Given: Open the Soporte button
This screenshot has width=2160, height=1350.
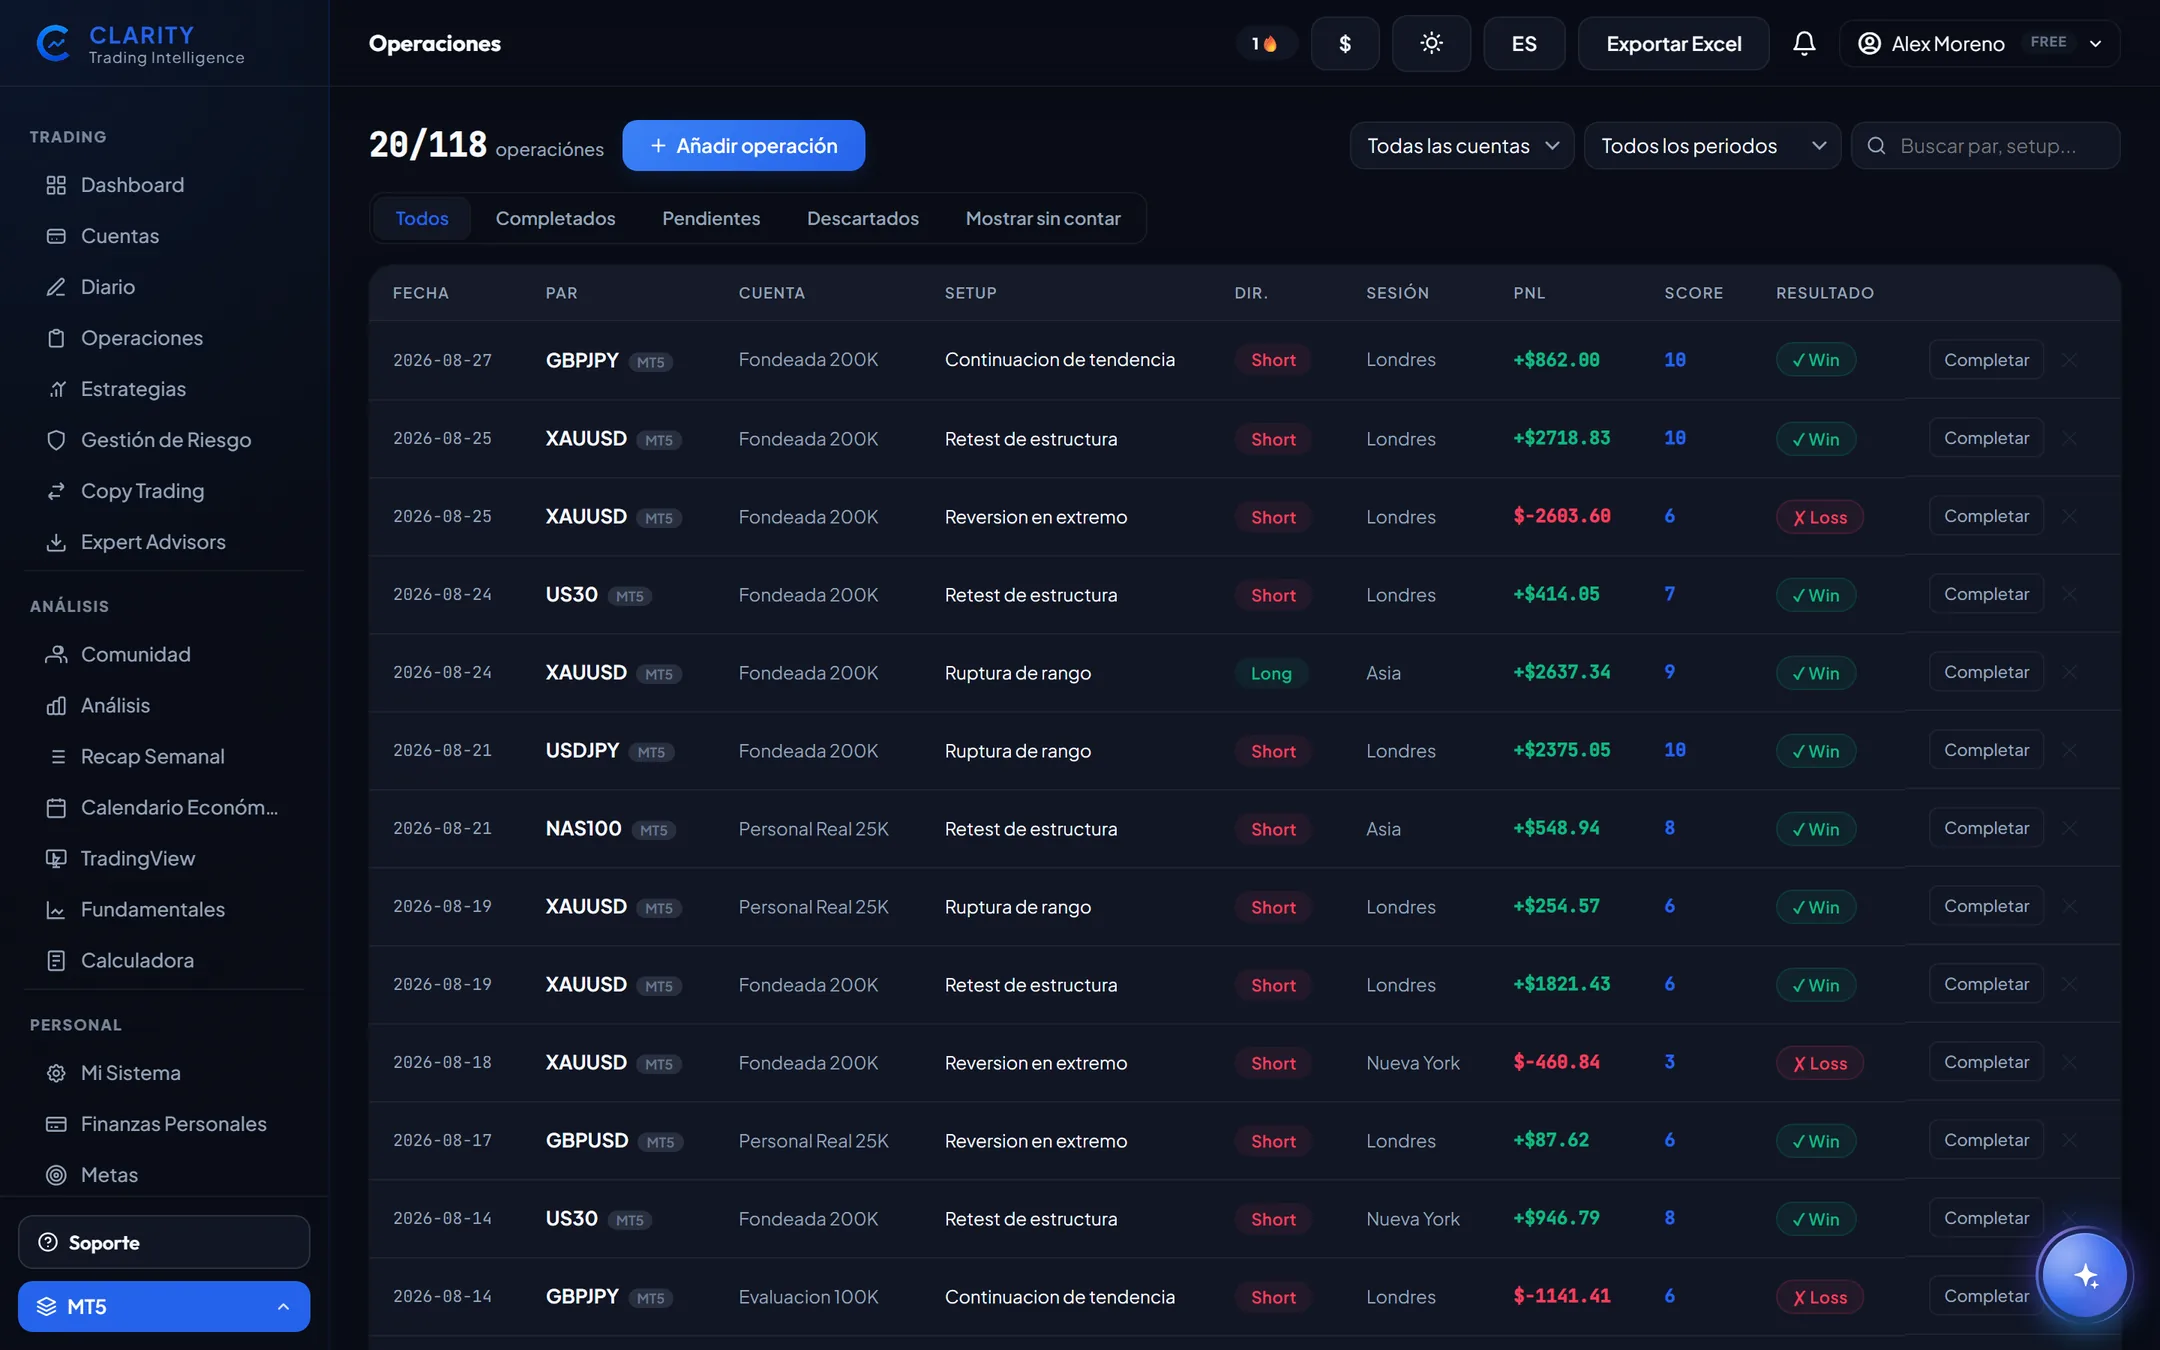Looking at the screenshot, I should point(164,1242).
